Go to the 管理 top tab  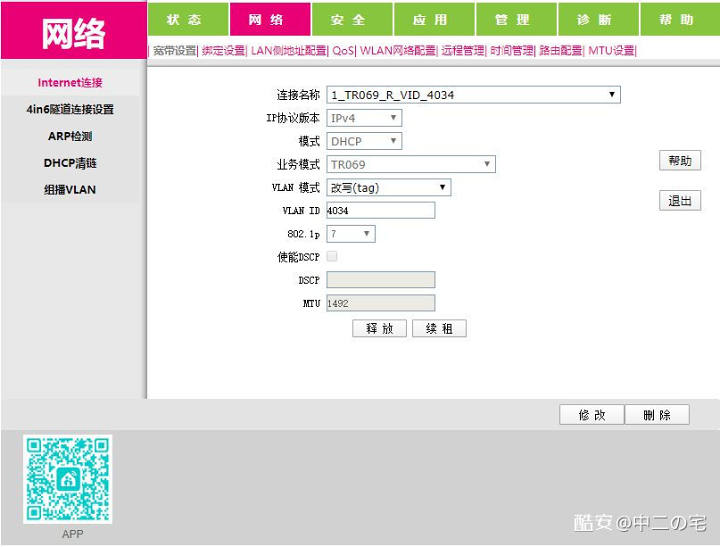pos(513,19)
